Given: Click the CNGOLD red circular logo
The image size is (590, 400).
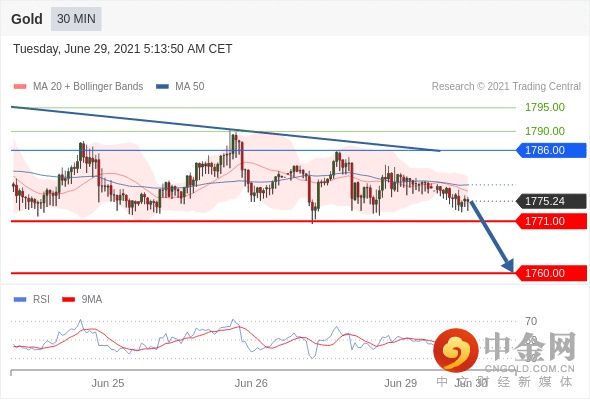Looking at the screenshot, I should (456, 350).
